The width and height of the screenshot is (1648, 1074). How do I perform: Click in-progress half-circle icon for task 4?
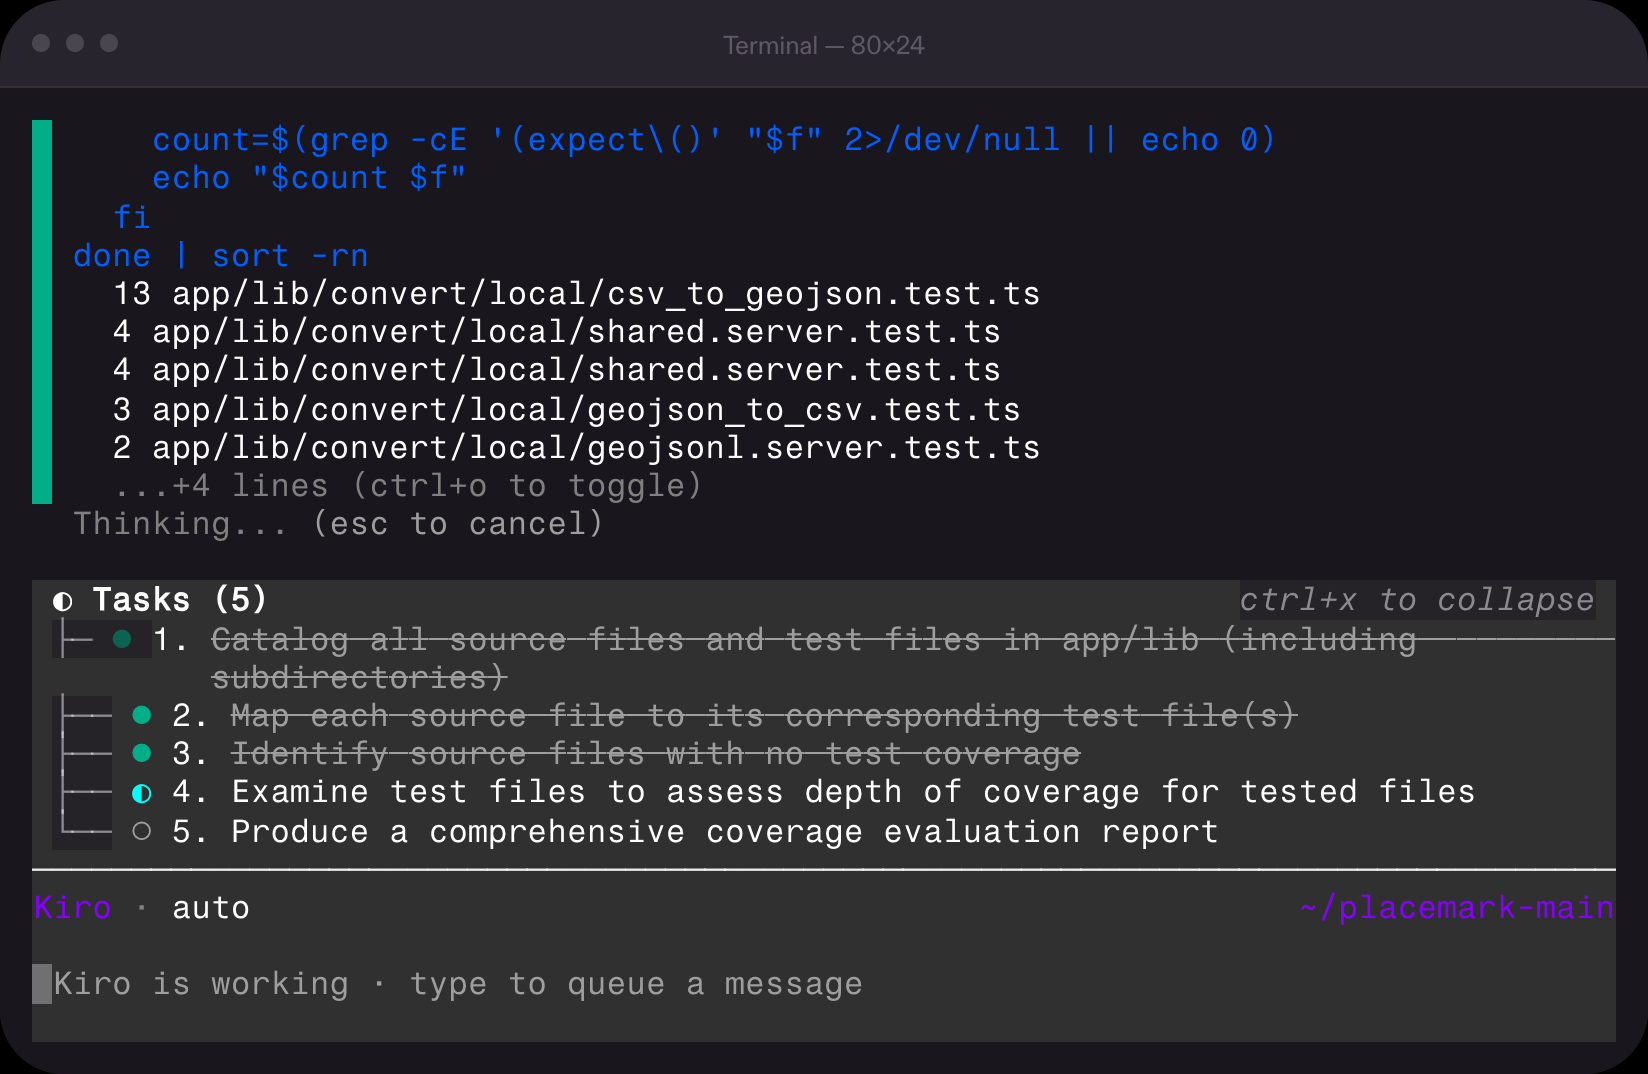point(142,793)
